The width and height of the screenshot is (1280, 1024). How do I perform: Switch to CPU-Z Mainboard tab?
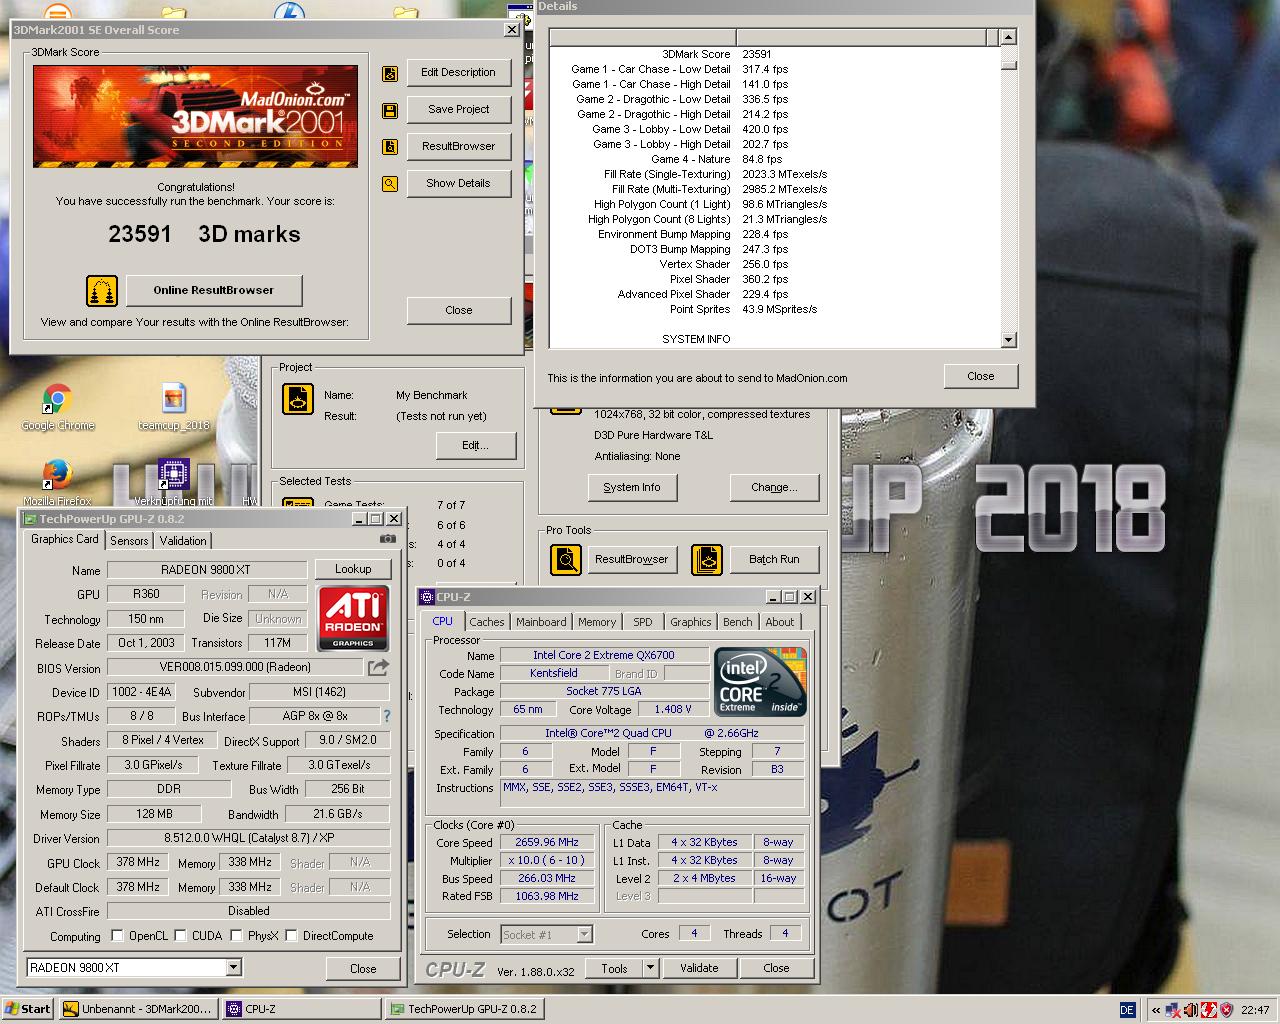[541, 622]
